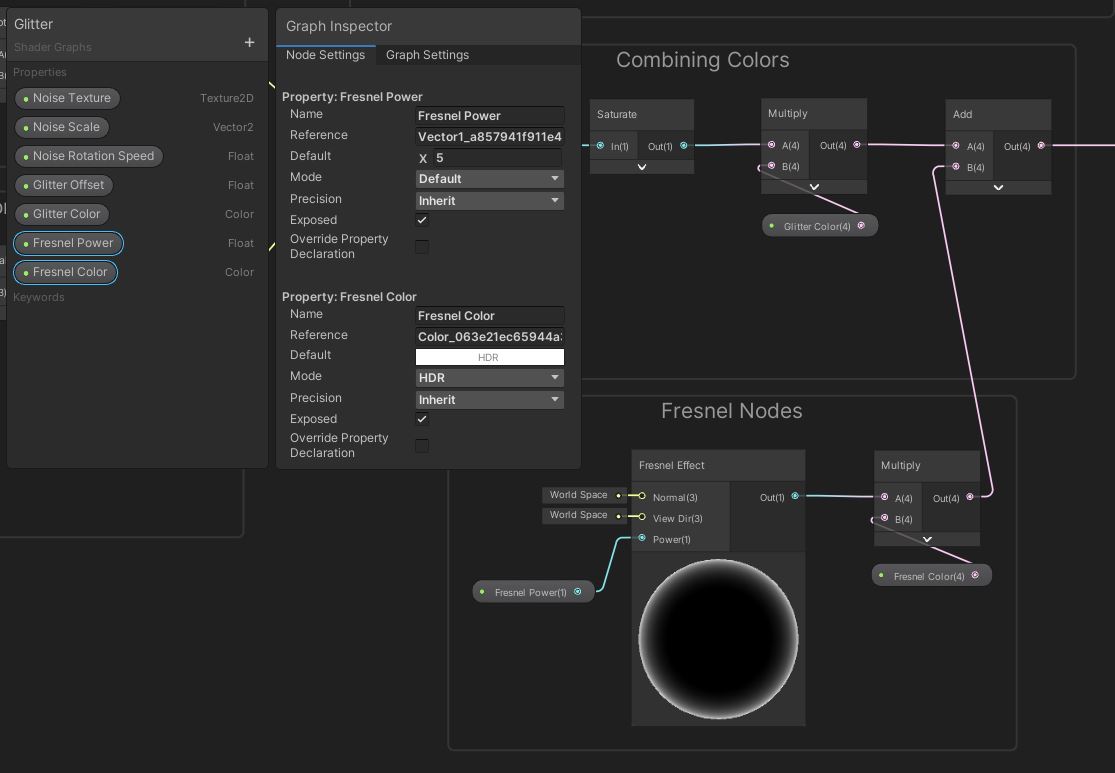The image size is (1115, 773).
Task: Collapse the Saturate node preview chevron
Action: tap(641, 167)
